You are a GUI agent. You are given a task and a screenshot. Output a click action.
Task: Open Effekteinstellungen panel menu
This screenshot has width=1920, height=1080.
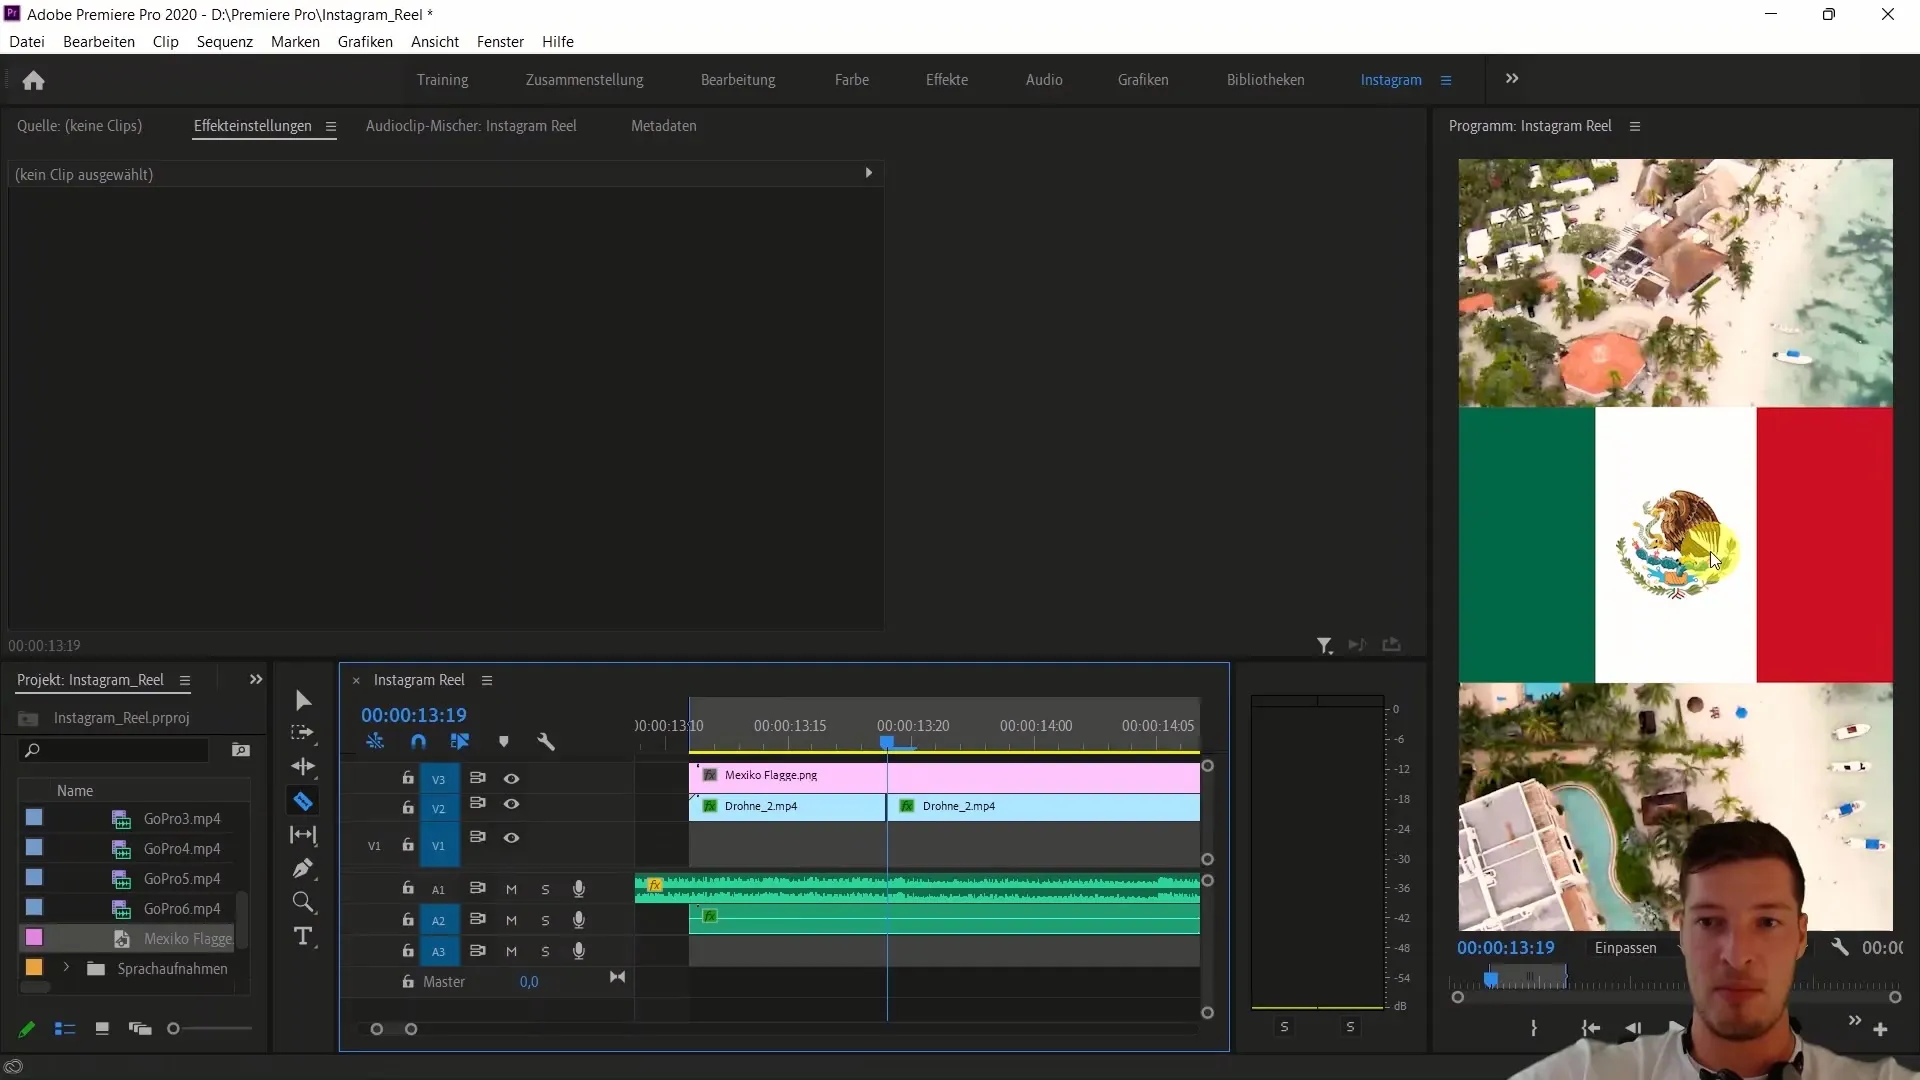click(x=331, y=126)
